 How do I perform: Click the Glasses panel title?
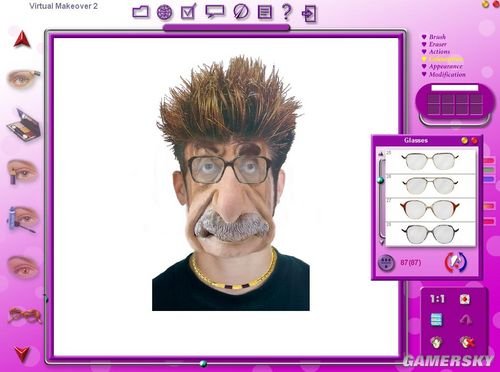[416, 140]
